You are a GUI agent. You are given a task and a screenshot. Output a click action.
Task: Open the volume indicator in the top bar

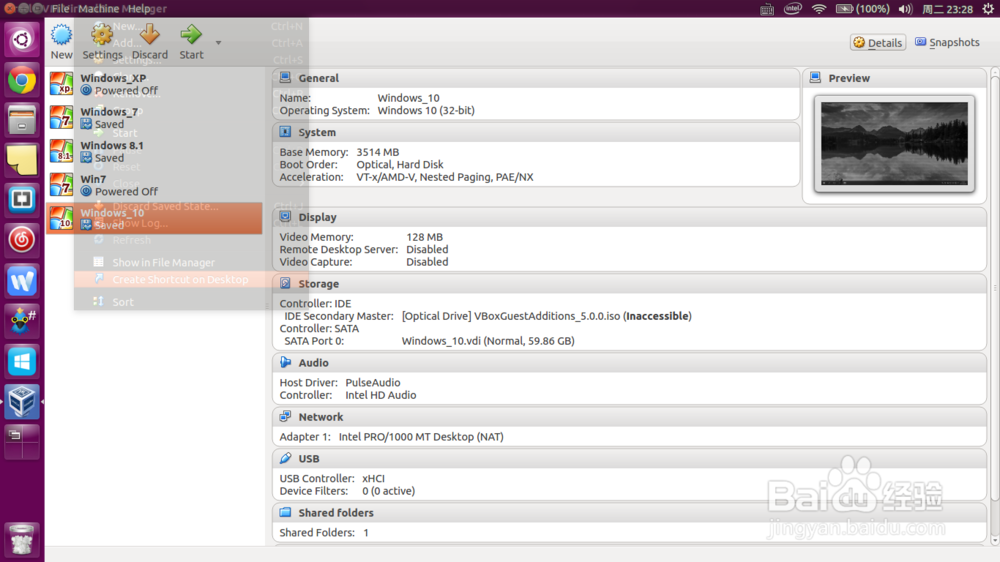(905, 9)
